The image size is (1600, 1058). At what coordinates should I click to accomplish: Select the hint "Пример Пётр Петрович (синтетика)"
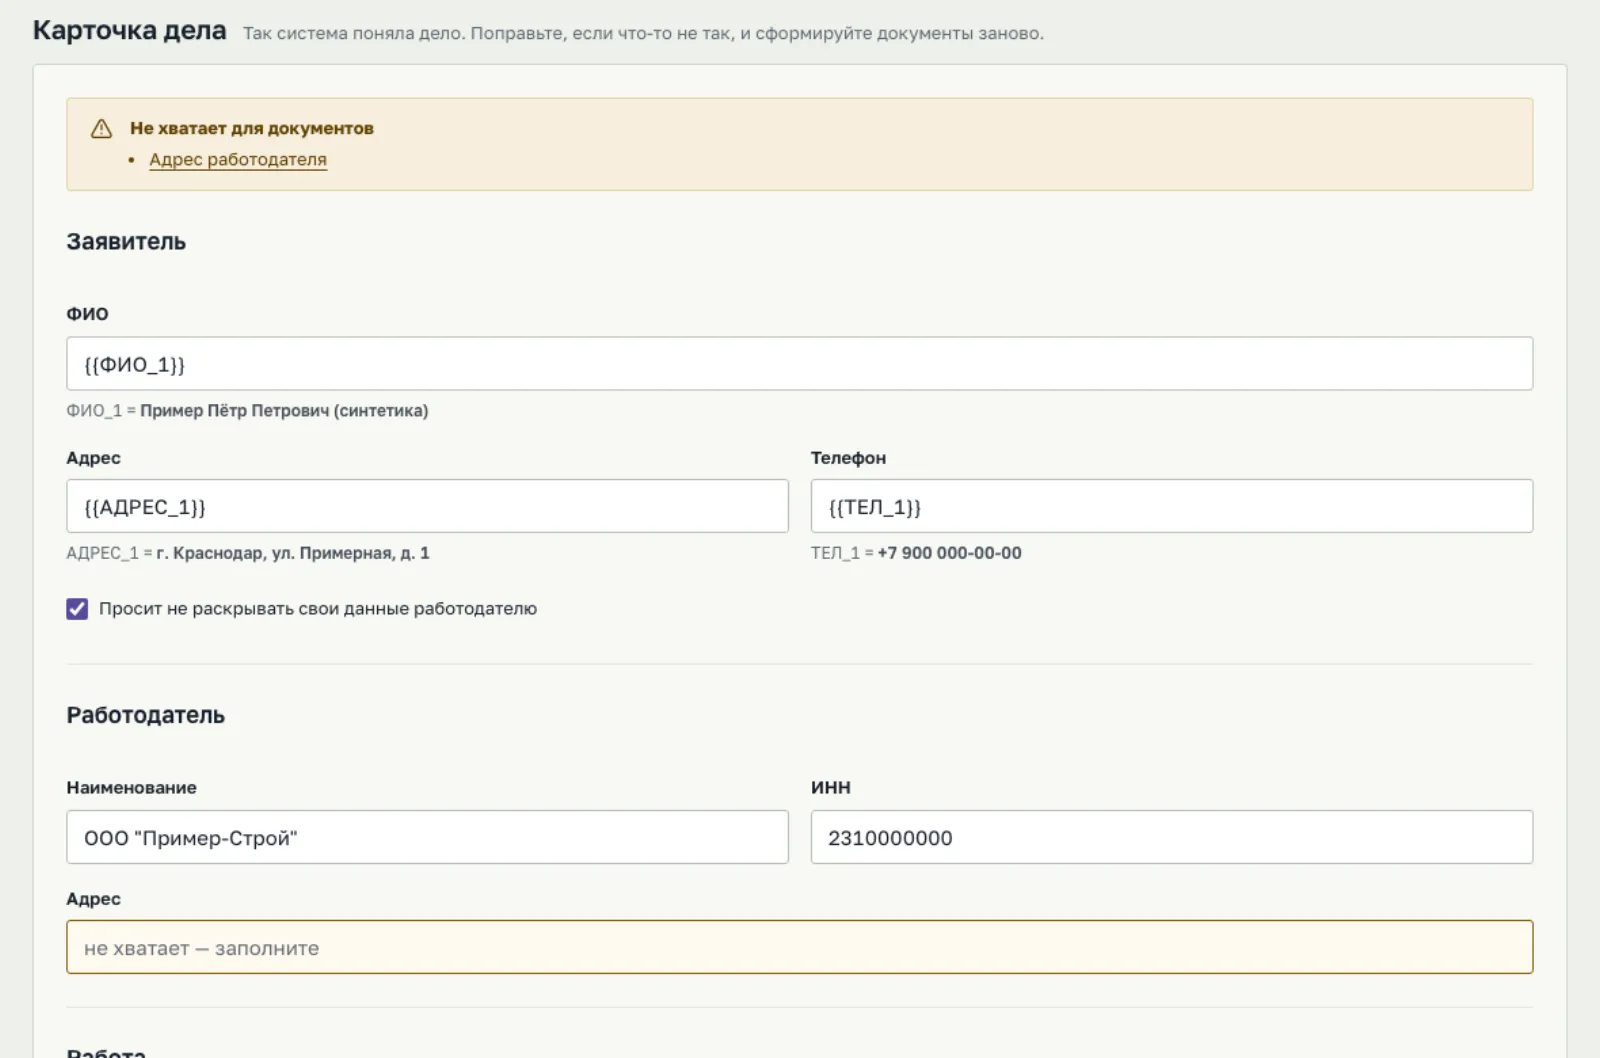(x=284, y=410)
